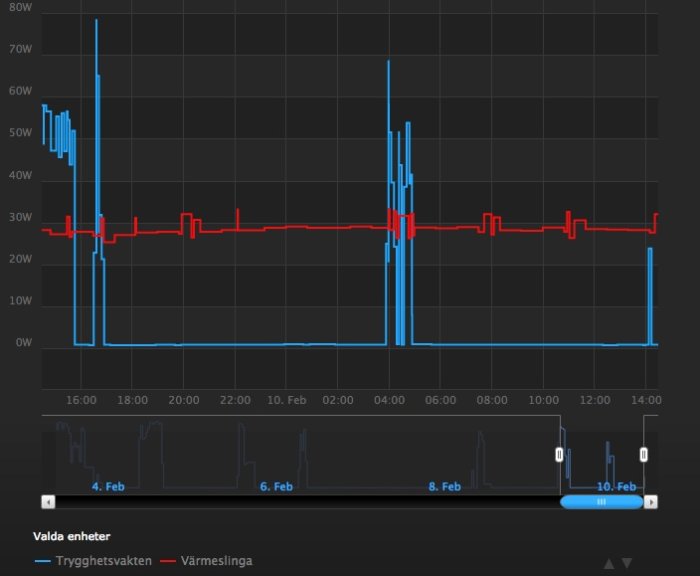This screenshot has height=576, width=700.
Task: Click the 6. Feb label in the navigator
Action: (276, 486)
